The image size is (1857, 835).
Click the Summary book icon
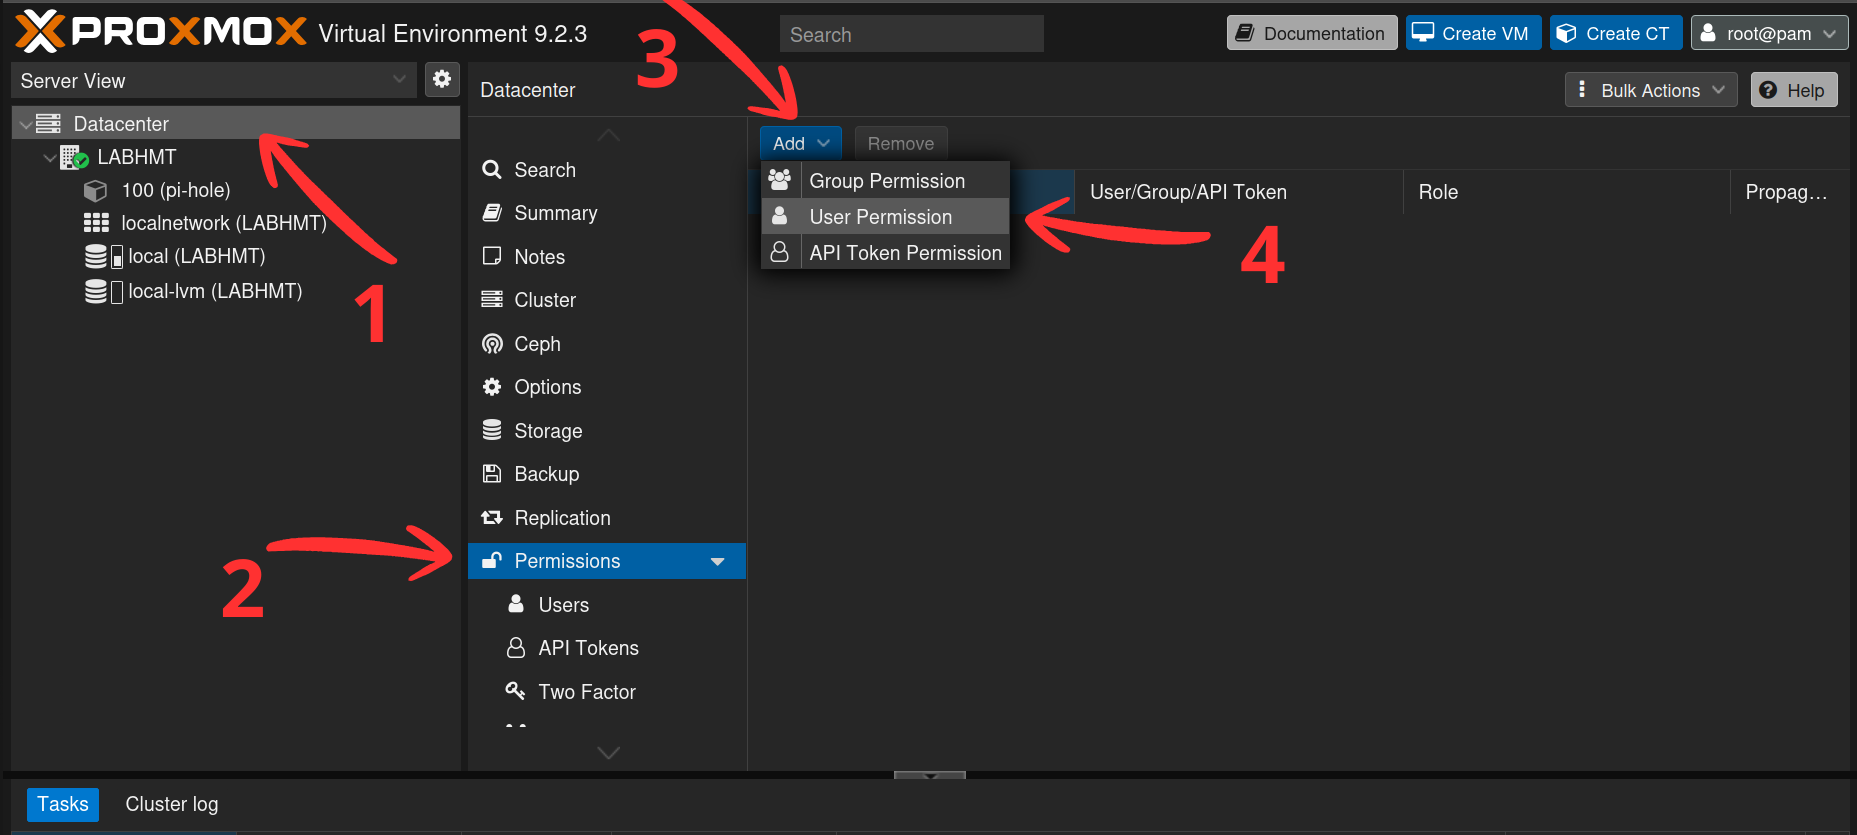tap(492, 213)
